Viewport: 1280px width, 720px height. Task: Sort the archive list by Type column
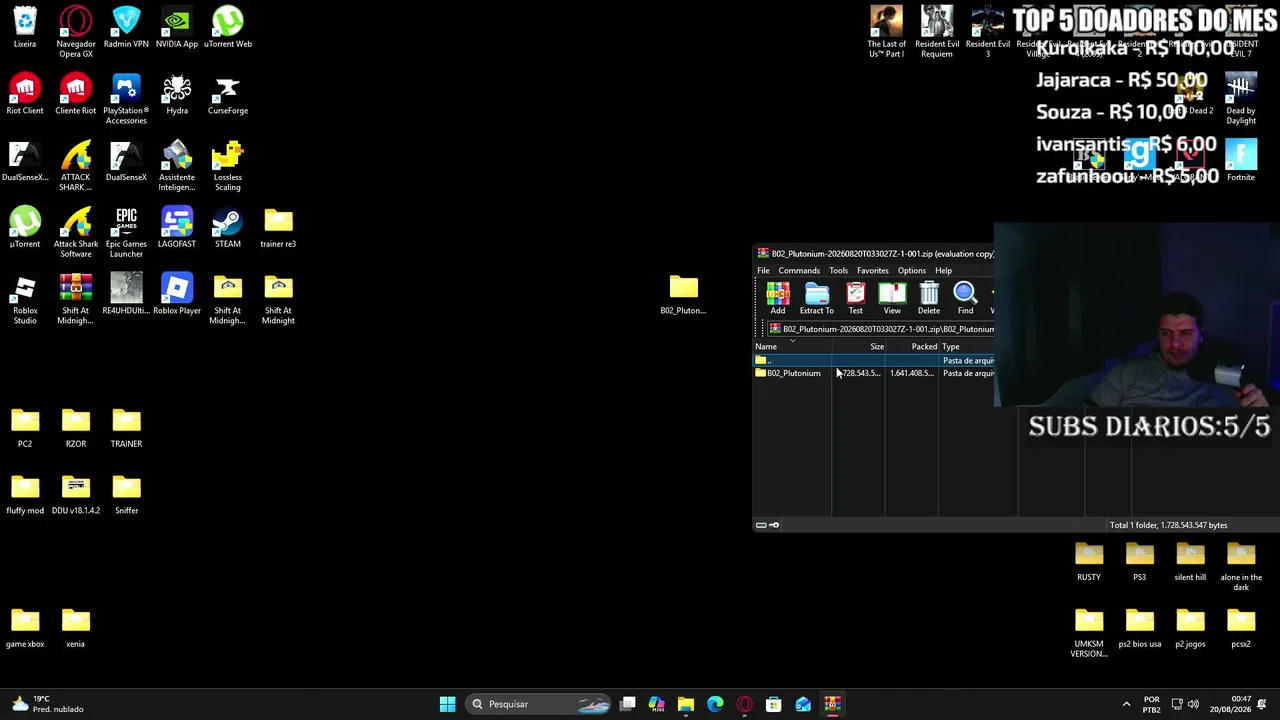pos(967,347)
